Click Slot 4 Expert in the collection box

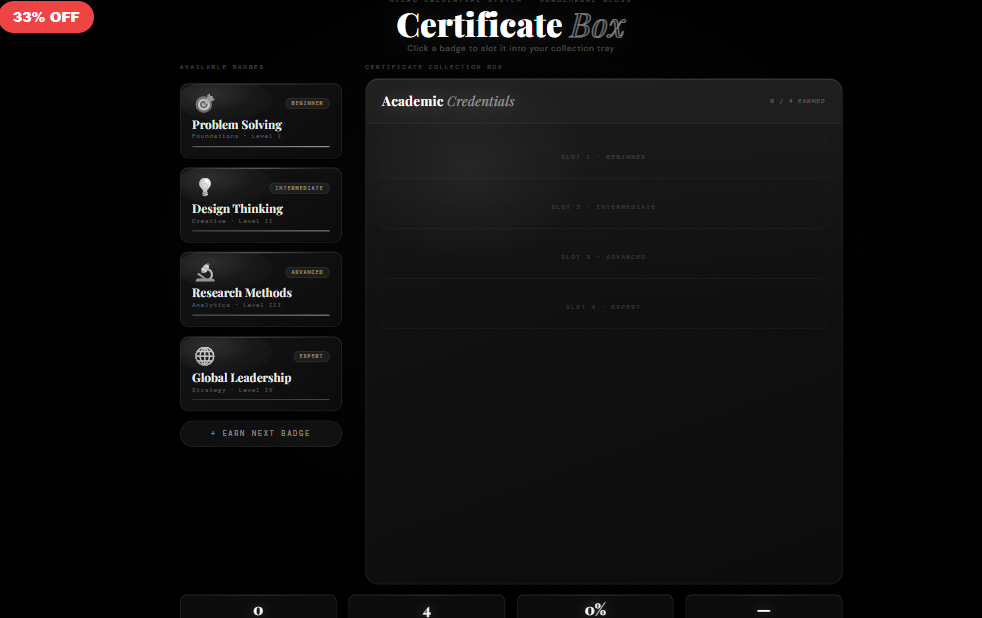[603, 306]
